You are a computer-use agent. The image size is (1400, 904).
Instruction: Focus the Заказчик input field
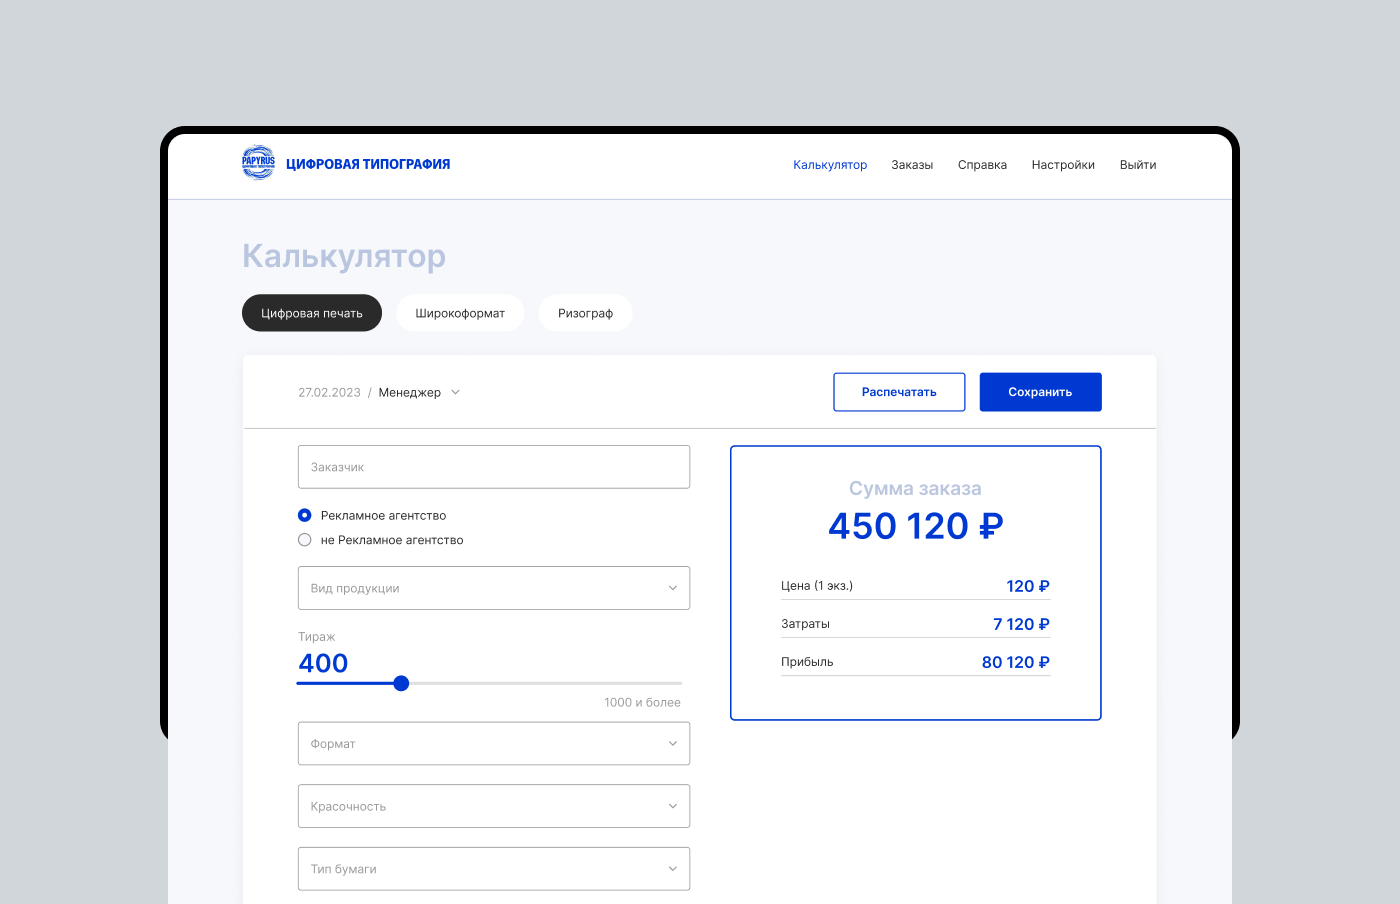click(x=494, y=467)
